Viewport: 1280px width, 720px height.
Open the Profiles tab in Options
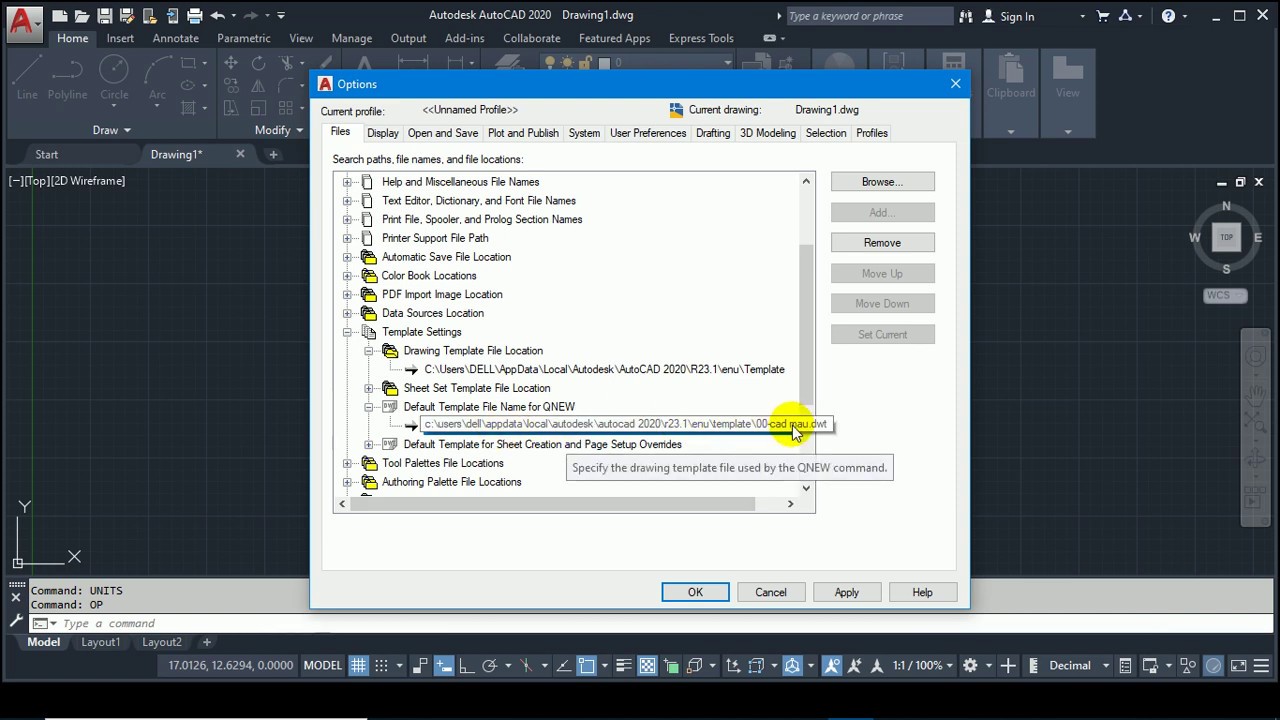pos(872,133)
